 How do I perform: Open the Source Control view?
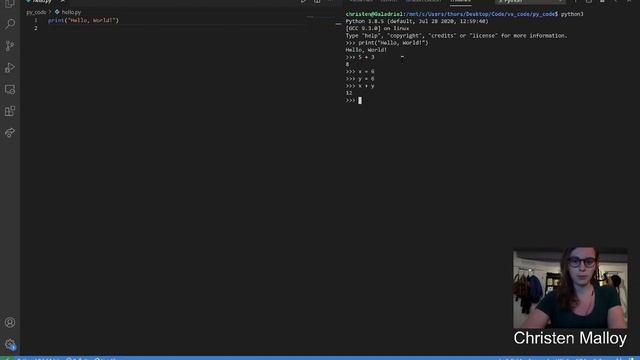(x=10, y=46)
